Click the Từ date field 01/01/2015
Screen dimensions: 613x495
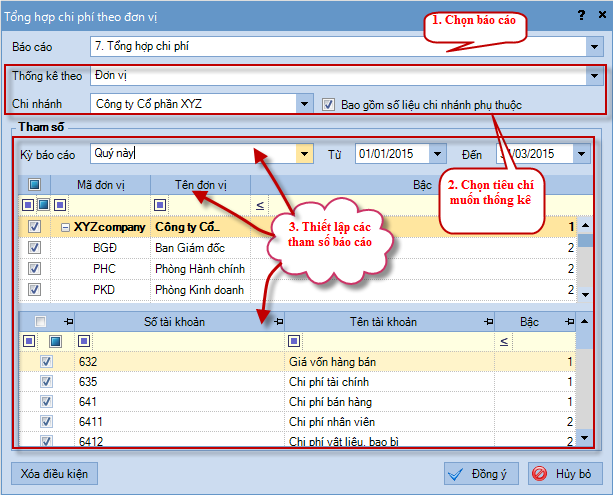(x=392, y=154)
